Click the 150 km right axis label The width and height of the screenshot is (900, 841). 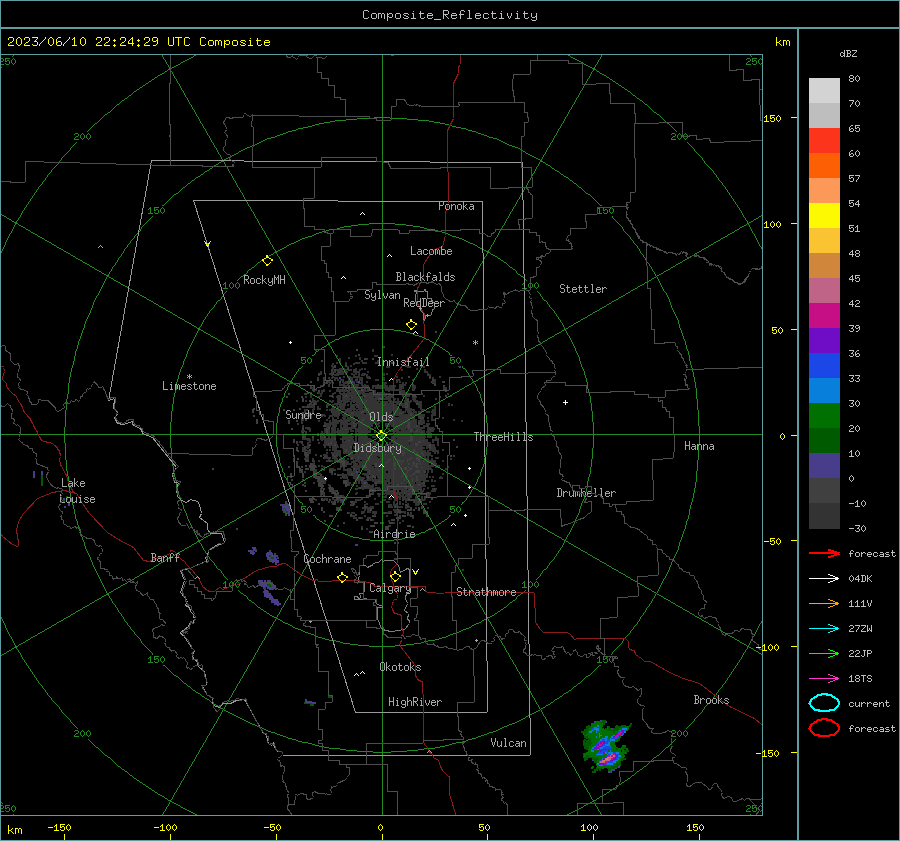773,118
